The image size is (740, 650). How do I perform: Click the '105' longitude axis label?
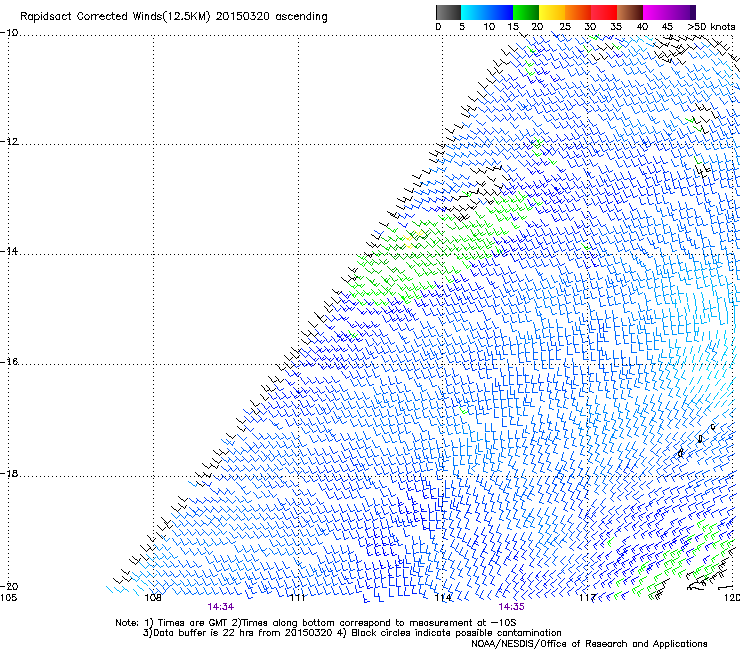(x=8, y=598)
